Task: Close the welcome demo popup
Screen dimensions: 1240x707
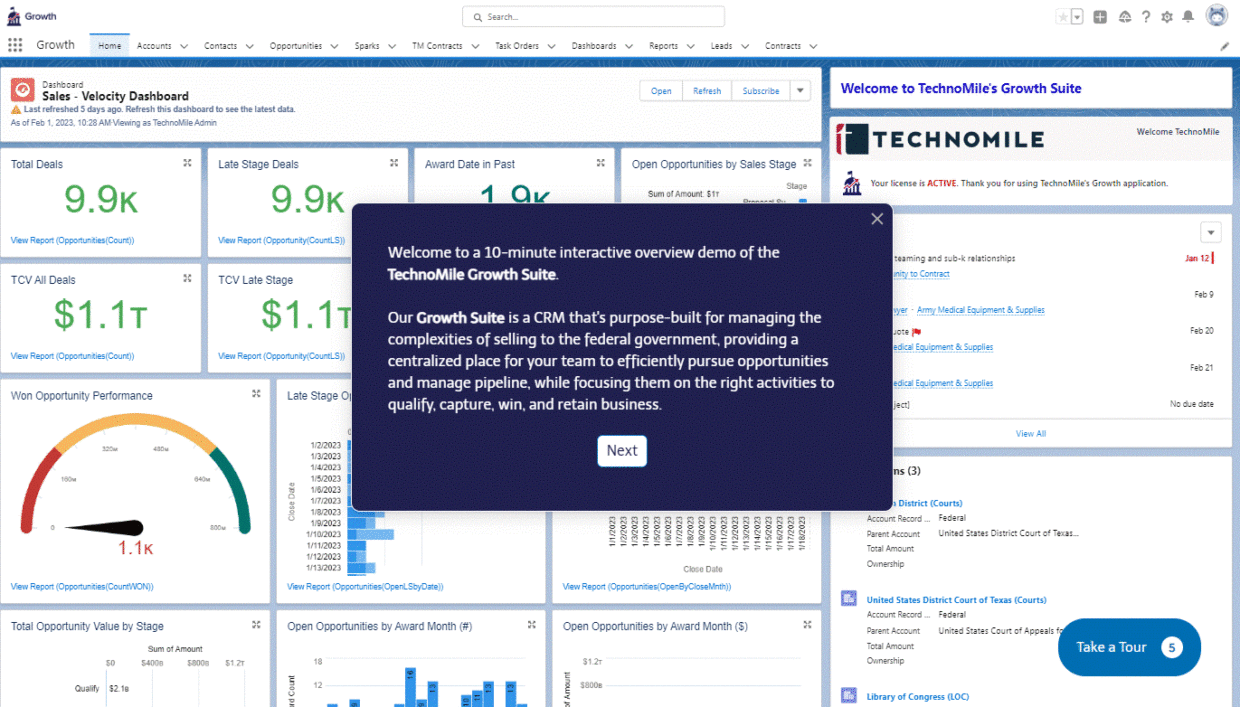Action: pyautogui.click(x=877, y=219)
